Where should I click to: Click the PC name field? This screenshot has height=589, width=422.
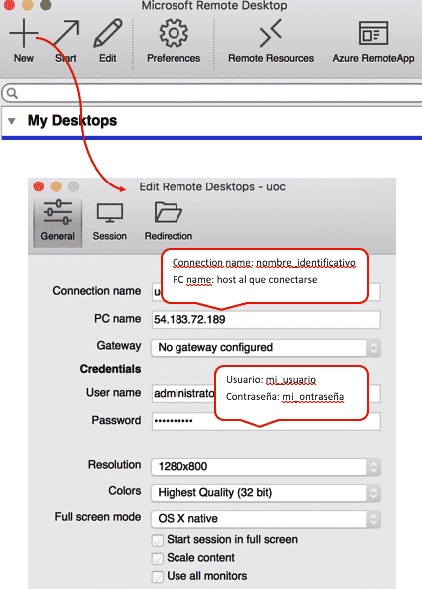(x=266, y=320)
